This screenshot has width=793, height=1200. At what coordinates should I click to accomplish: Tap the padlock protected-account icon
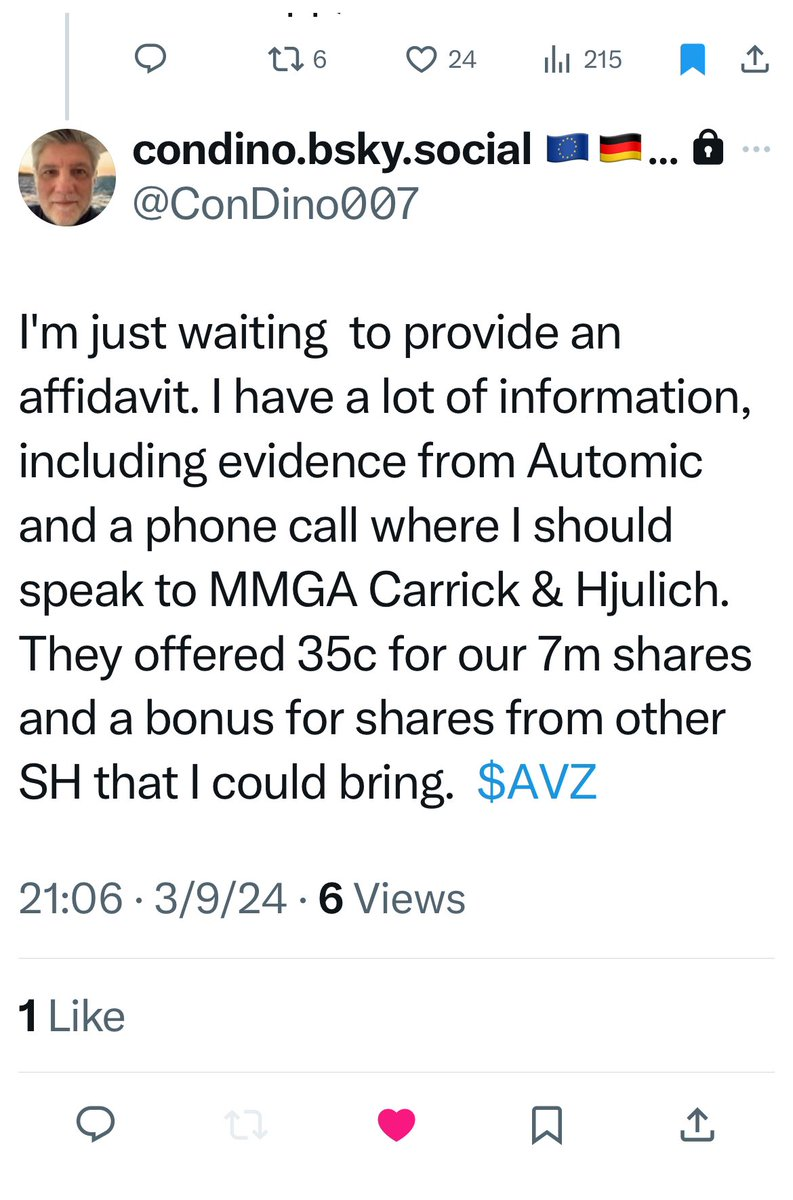tap(708, 150)
